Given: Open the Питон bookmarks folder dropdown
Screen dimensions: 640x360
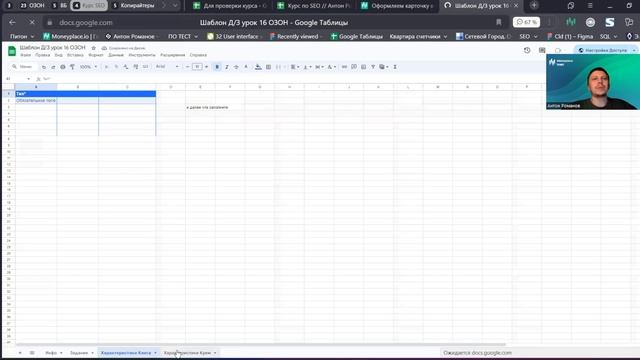Looking at the screenshot, I should (22, 36).
